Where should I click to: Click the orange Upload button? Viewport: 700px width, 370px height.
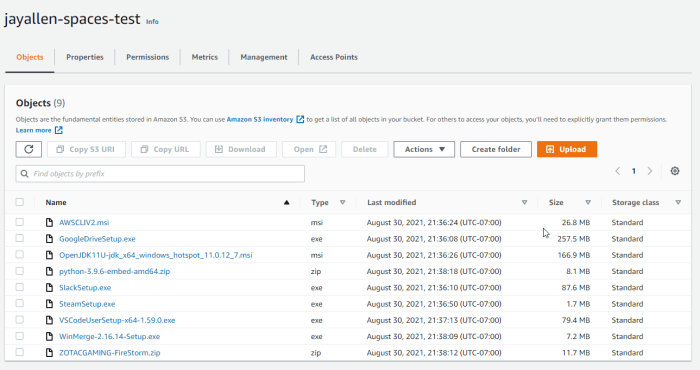tap(567, 150)
